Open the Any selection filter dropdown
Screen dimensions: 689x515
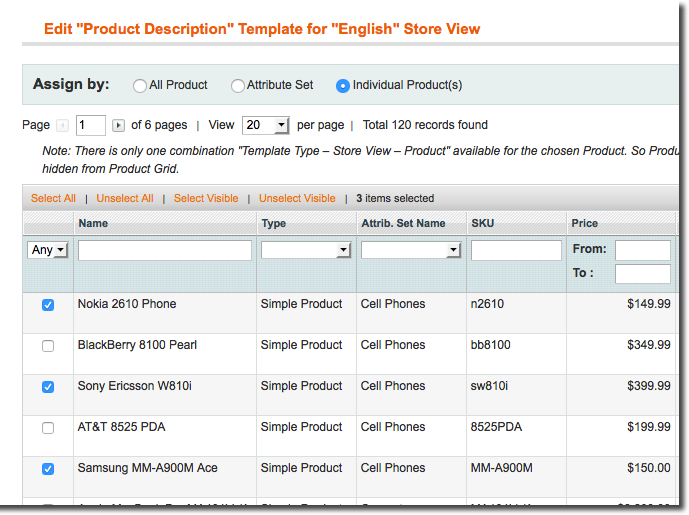click(47, 250)
